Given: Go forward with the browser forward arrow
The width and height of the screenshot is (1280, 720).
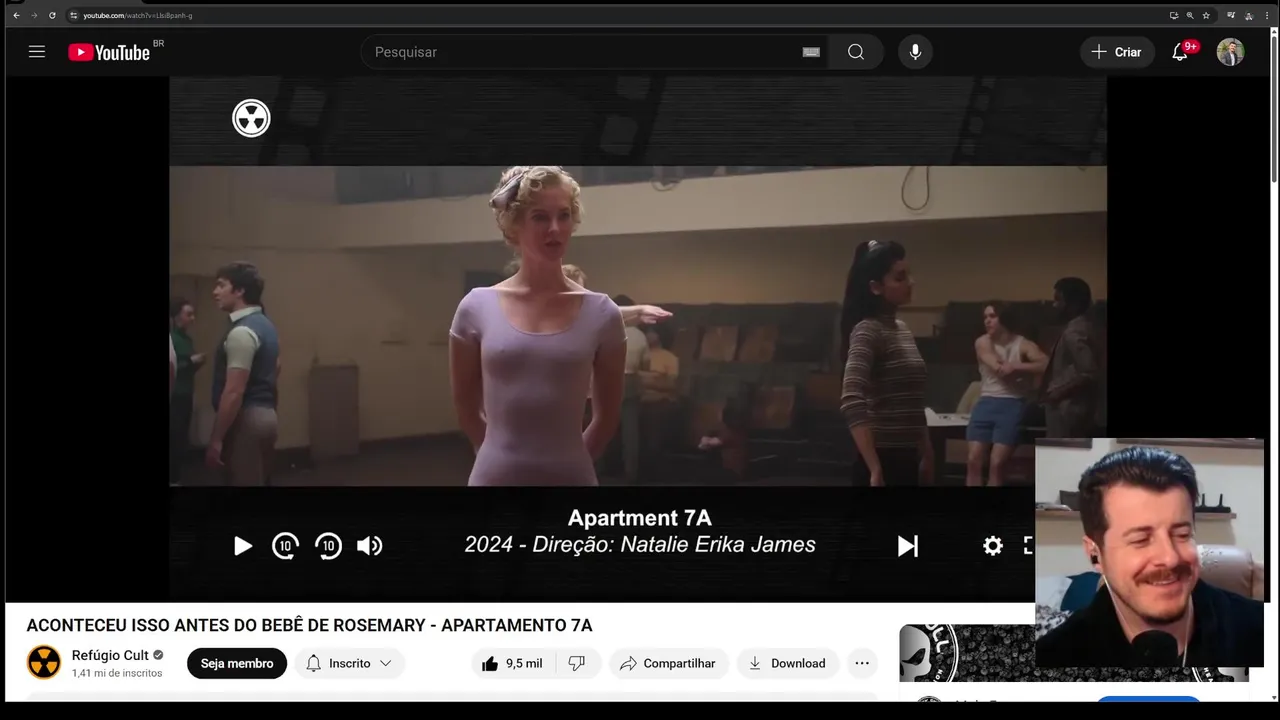Looking at the screenshot, I should (x=34, y=16).
